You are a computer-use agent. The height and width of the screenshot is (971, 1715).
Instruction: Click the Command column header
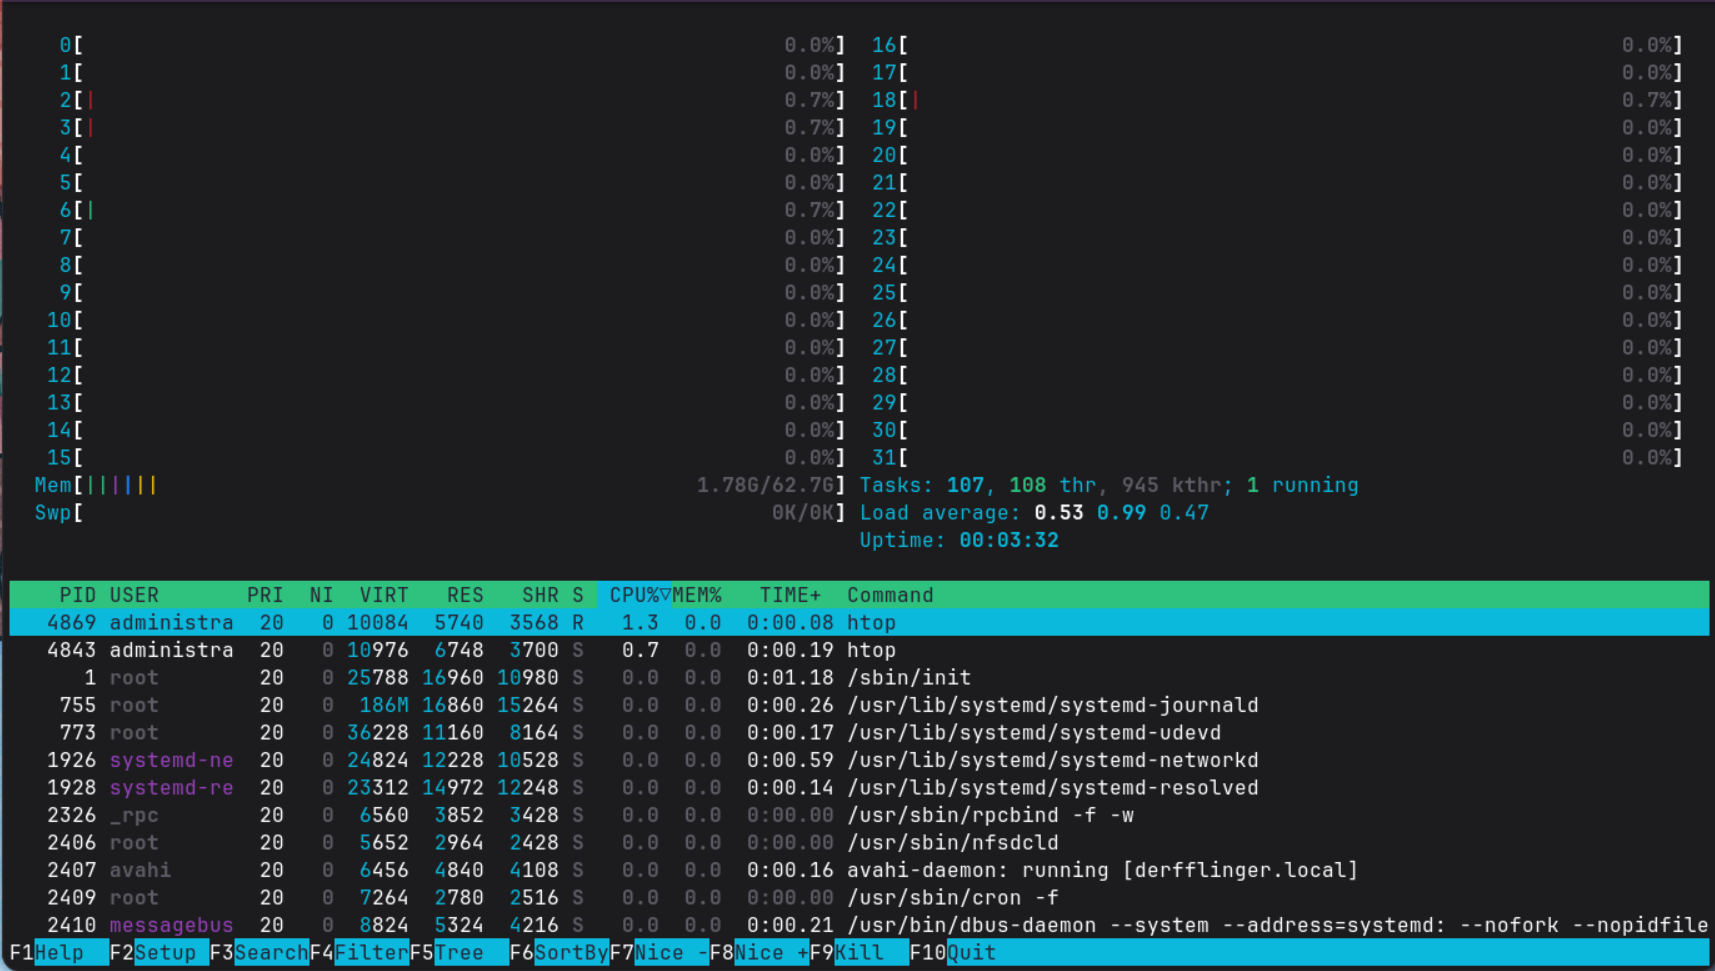[890, 595]
